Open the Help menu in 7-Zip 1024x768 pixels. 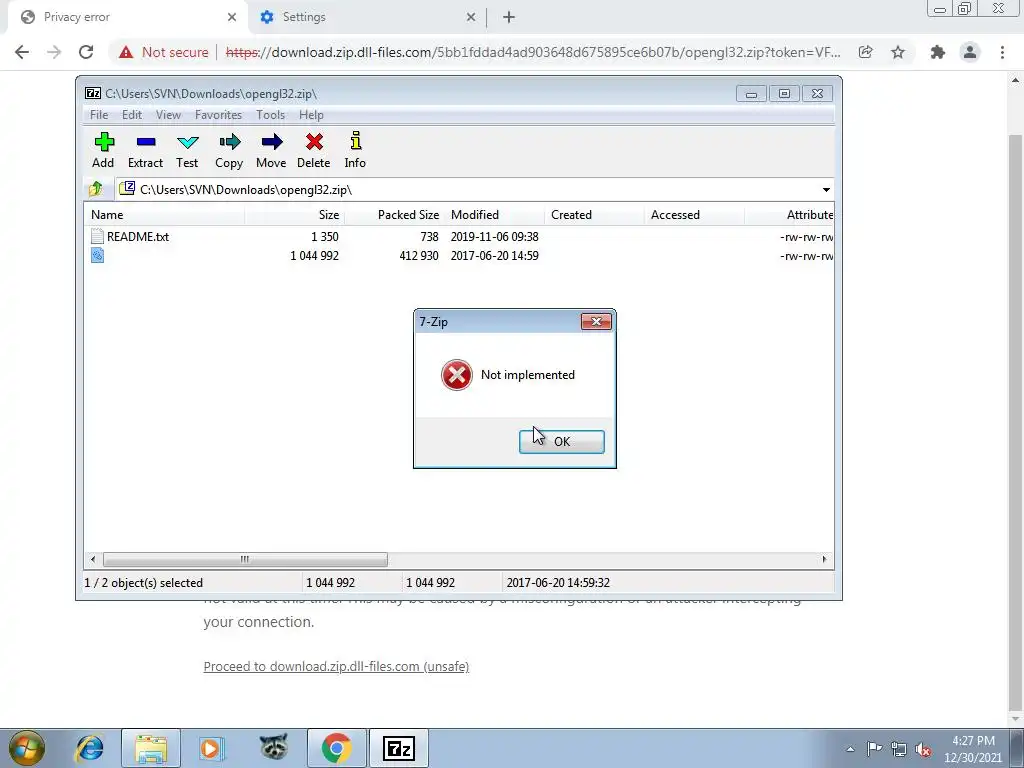[312, 115]
